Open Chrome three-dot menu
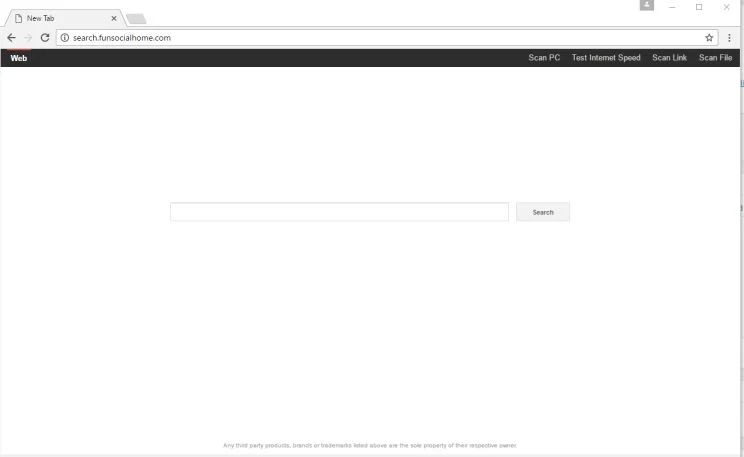 coord(729,37)
